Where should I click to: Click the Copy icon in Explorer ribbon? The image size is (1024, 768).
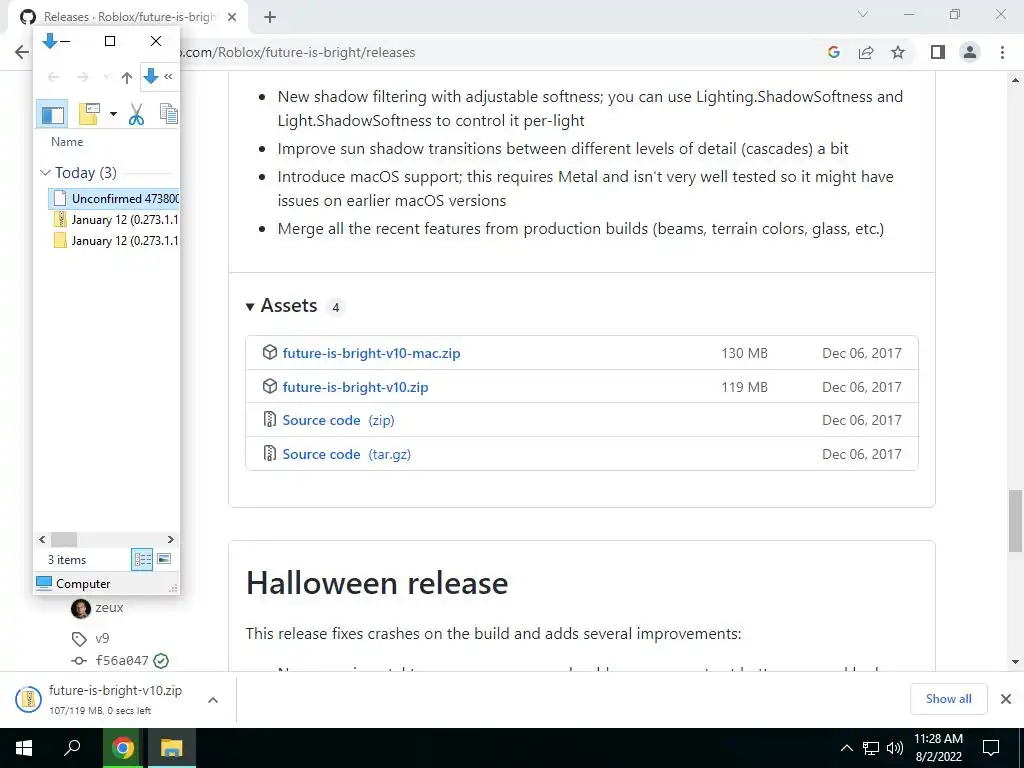coord(168,114)
